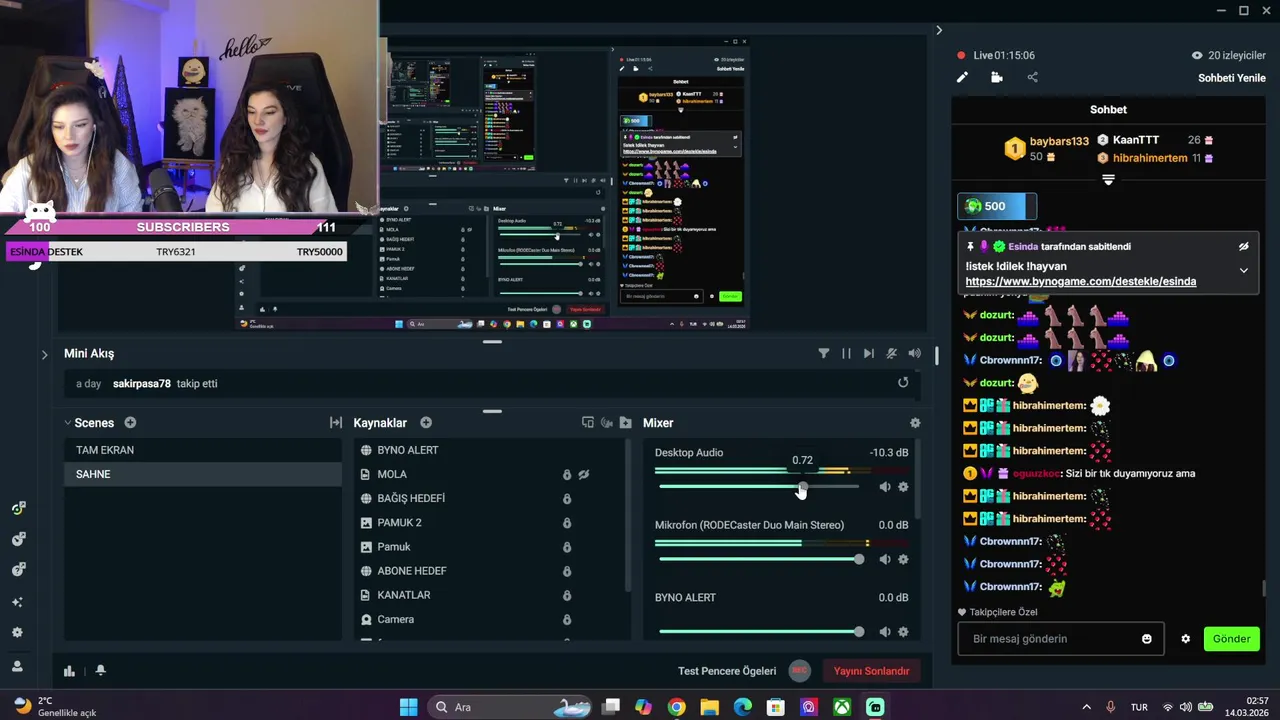Select the BYNO ALERT source
This screenshot has width=1280, height=720.
[490, 450]
